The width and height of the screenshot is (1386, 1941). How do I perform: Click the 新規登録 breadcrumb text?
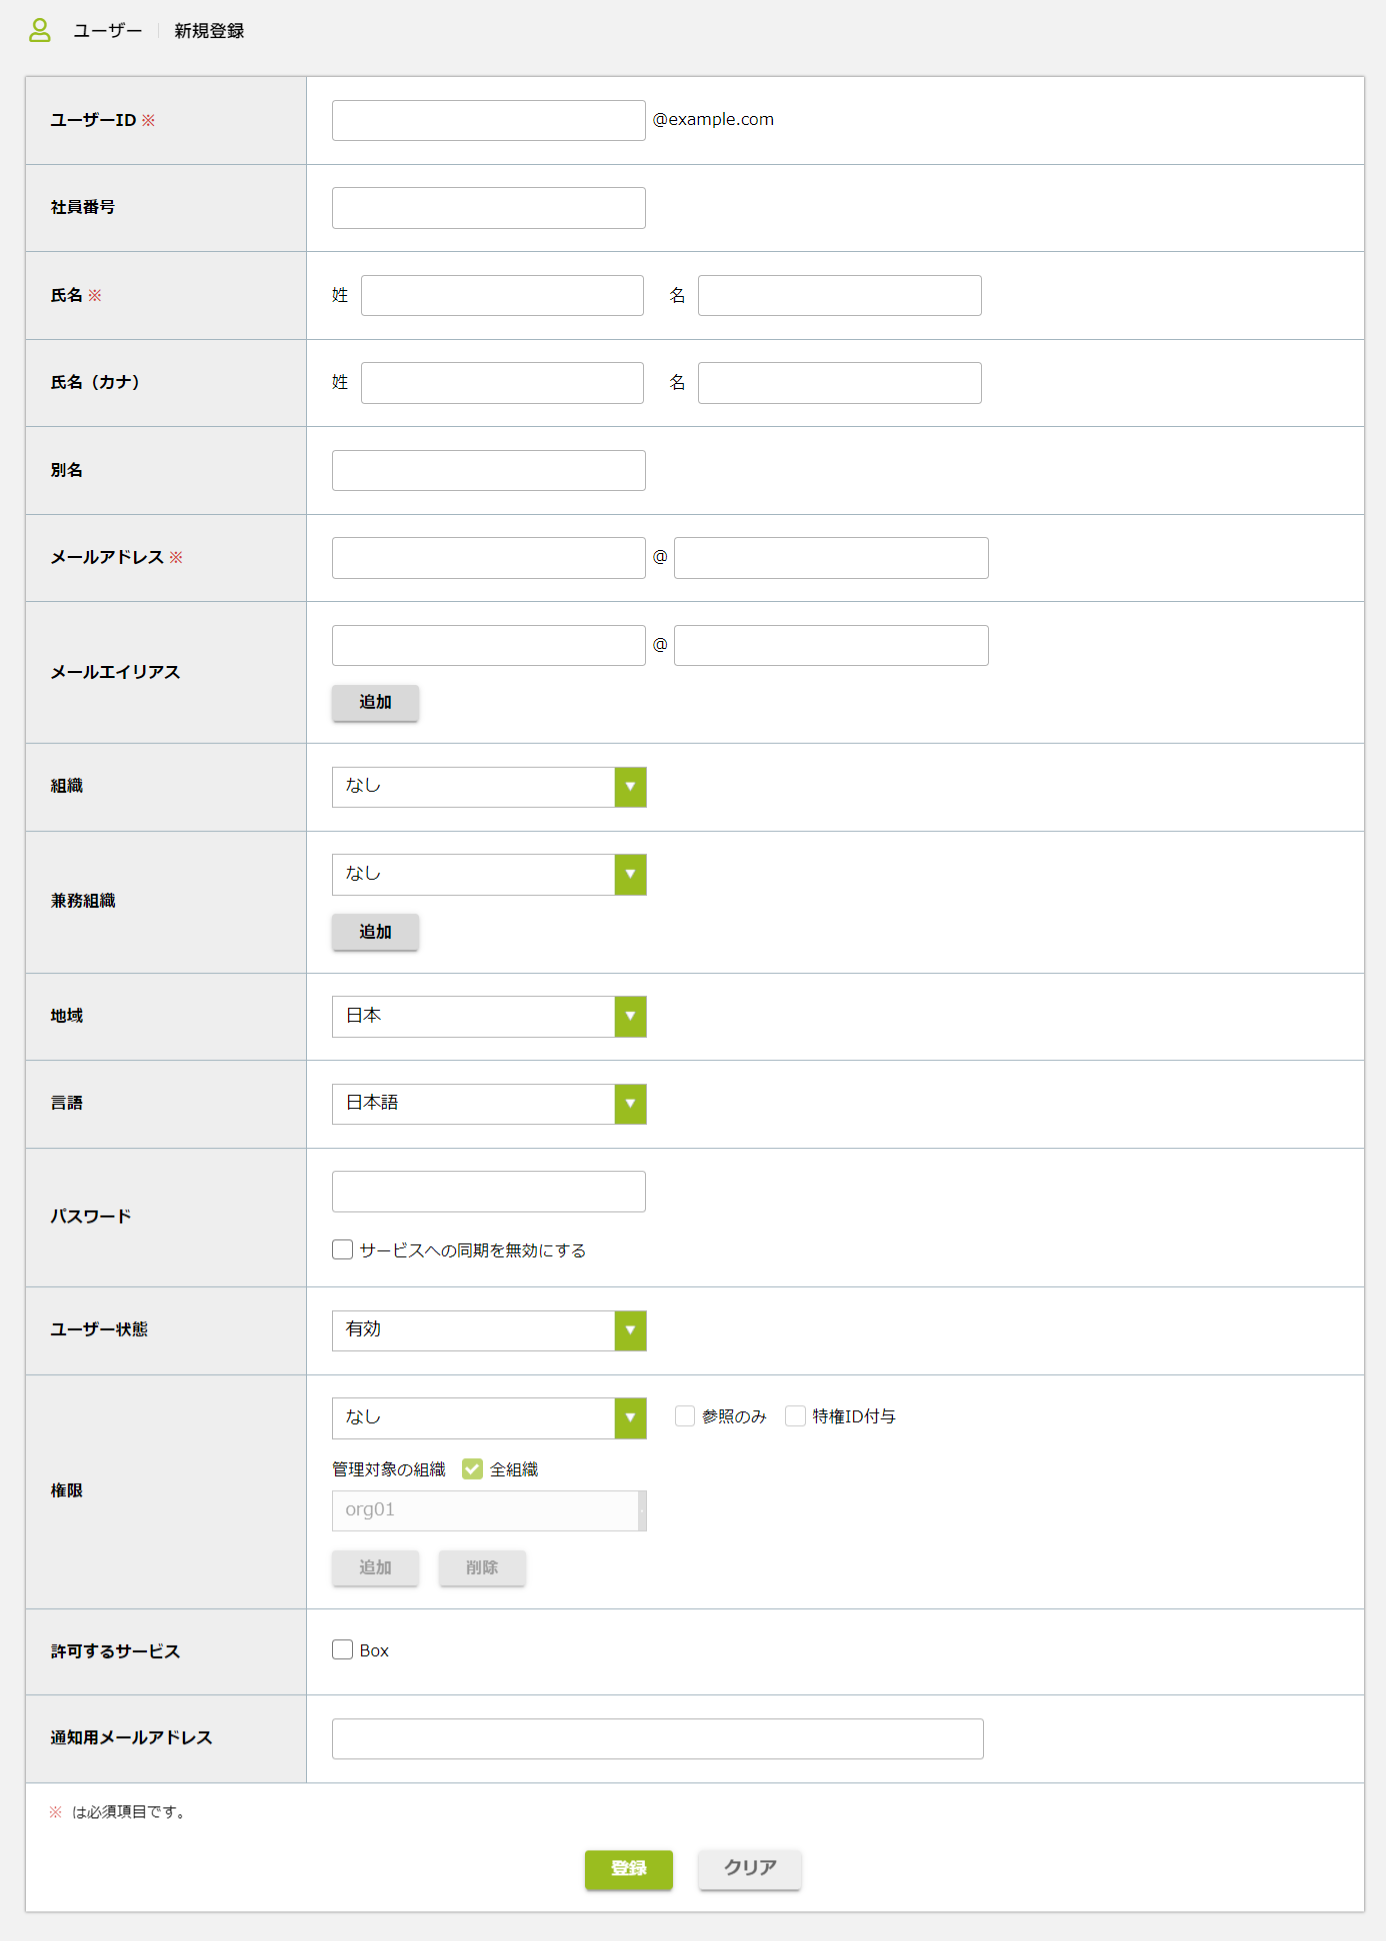209,31
